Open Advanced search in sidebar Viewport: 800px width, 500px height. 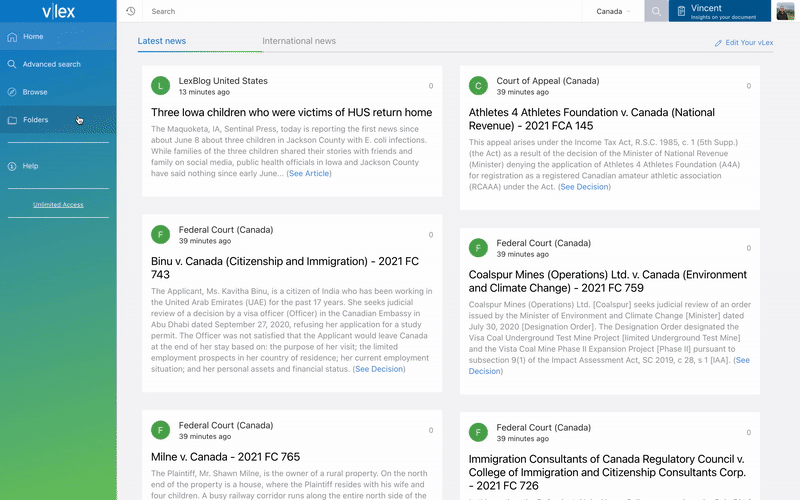click(x=58, y=64)
